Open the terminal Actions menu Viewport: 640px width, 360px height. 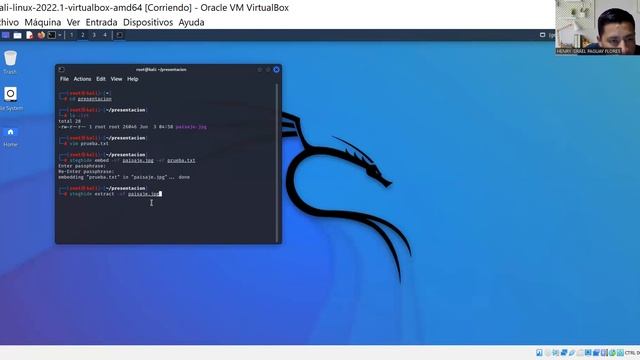point(82,79)
